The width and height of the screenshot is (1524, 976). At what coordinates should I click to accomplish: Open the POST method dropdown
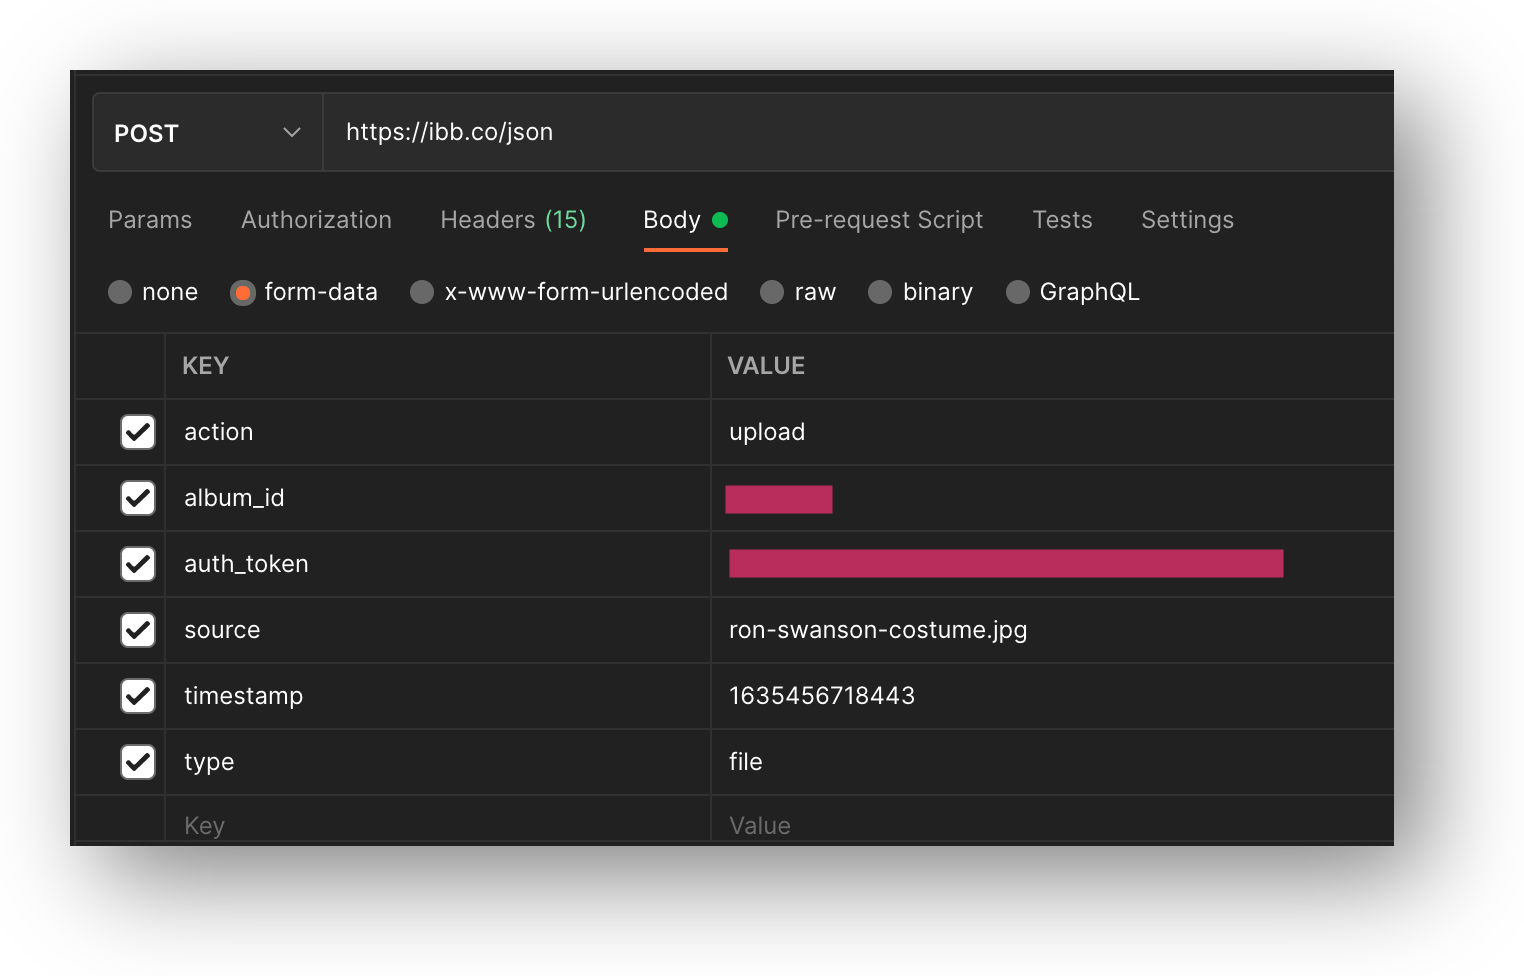coord(208,133)
